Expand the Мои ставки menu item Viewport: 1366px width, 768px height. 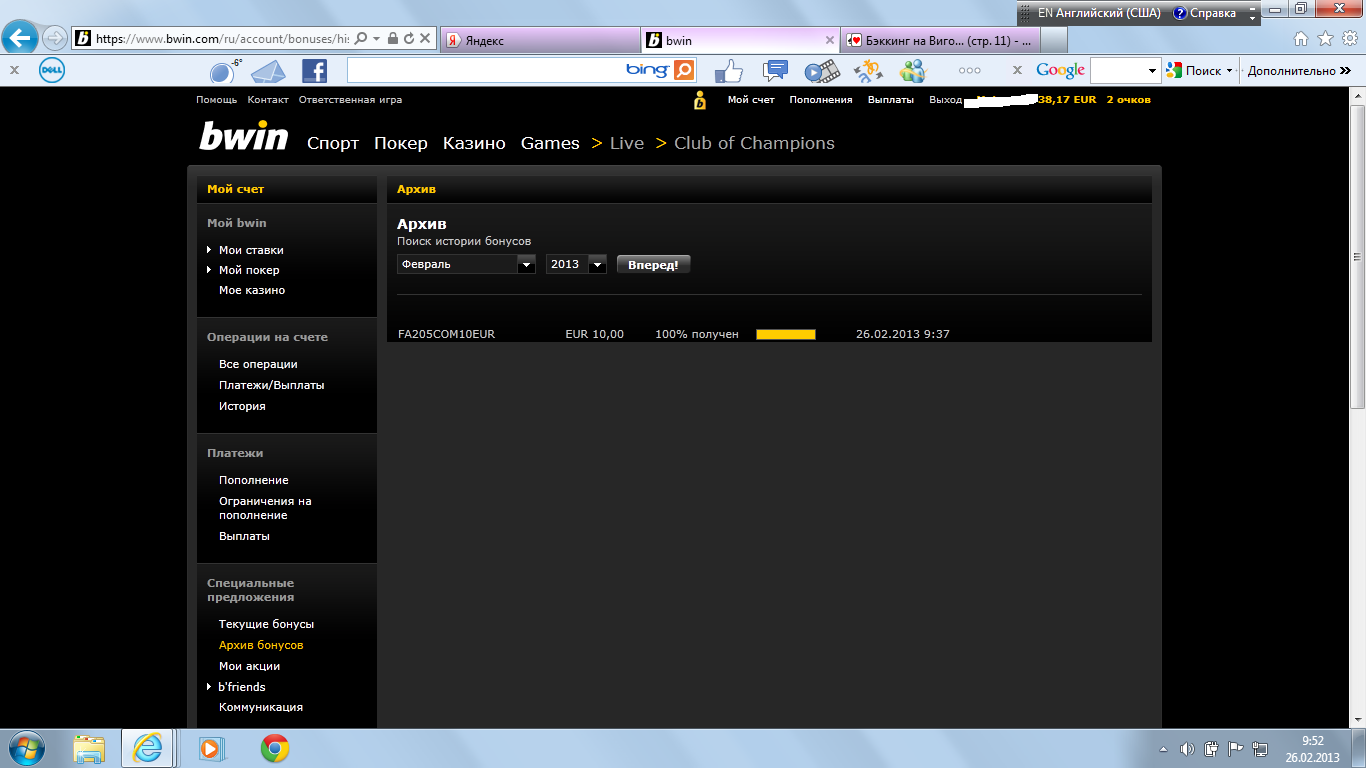click(250, 250)
